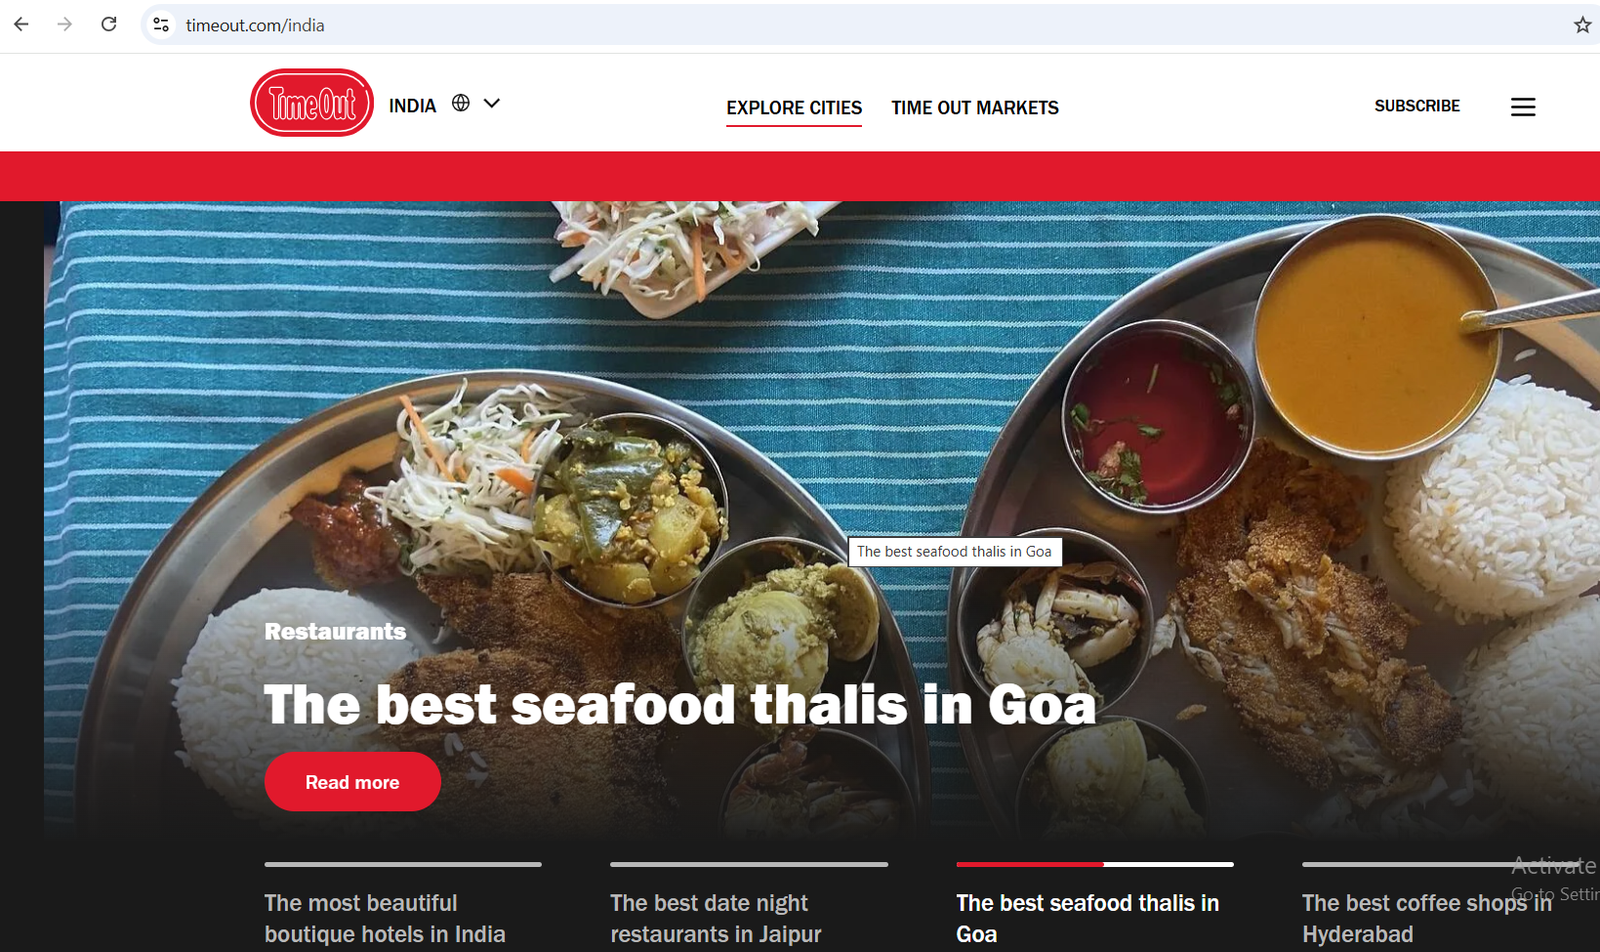Go back with the browser back arrow
Image resolution: width=1600 pixels, height=952 pixels.
click(21, 24)
